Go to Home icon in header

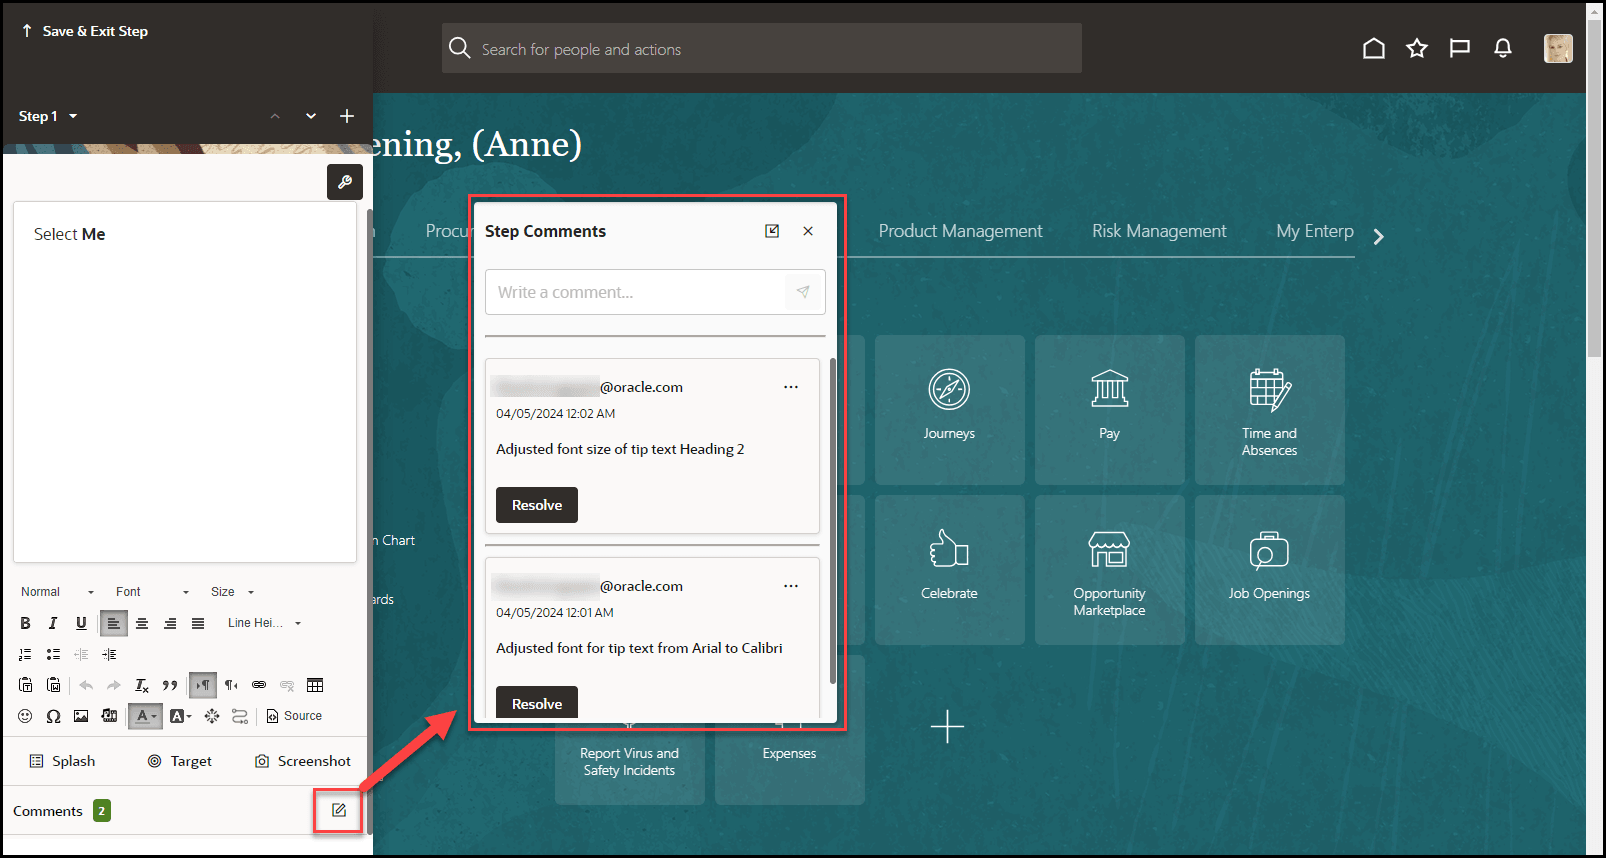point(1374,48)
